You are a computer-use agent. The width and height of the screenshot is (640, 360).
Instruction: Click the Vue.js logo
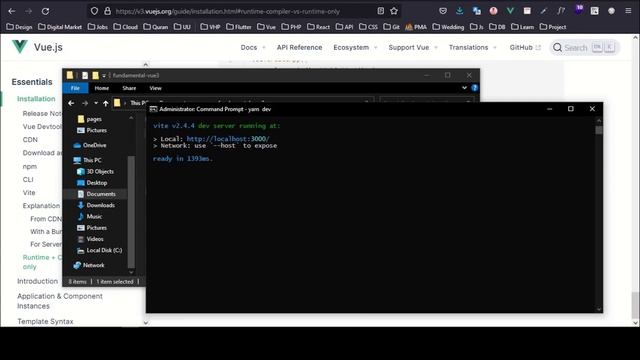point(20,47)
